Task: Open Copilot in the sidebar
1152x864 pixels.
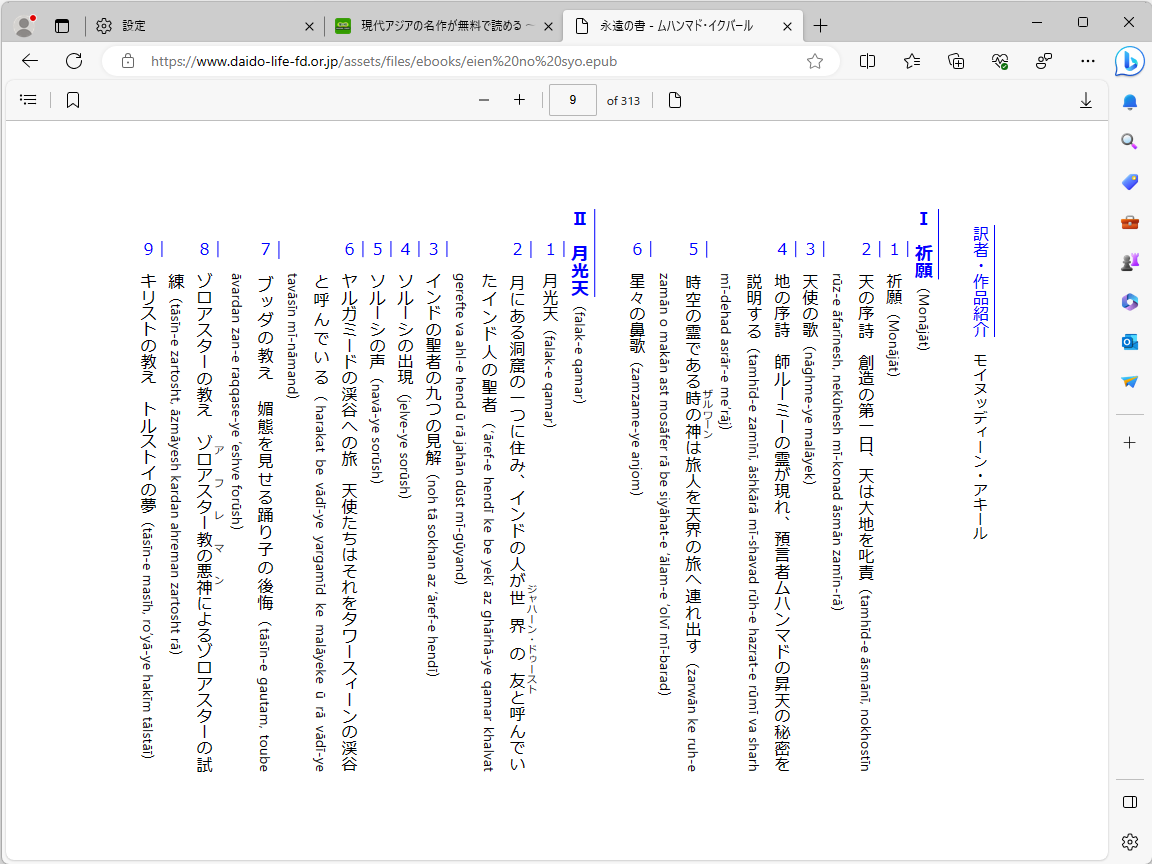Action: click(x=1129, y=62)
